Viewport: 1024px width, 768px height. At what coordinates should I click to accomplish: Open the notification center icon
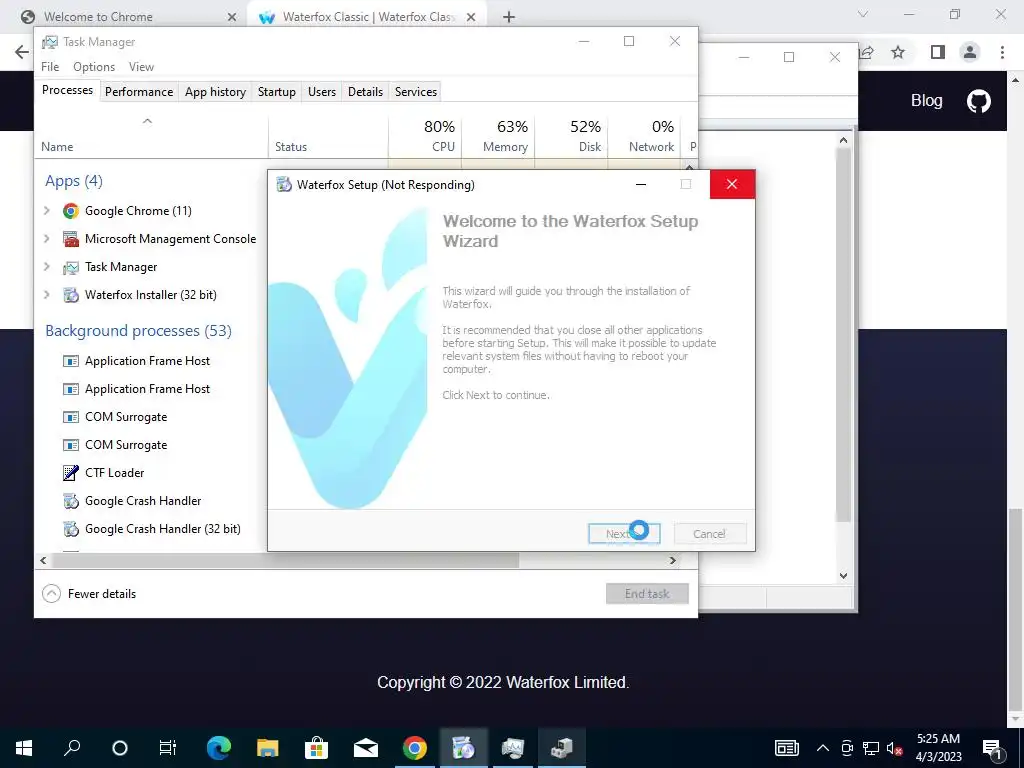tap(993, 748)
